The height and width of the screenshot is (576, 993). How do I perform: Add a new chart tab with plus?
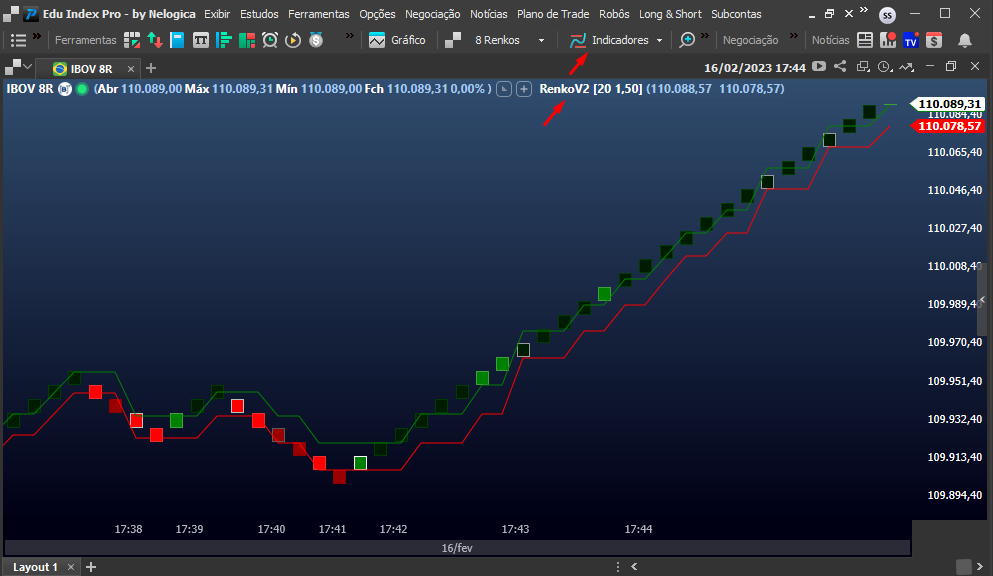point(151,68)
